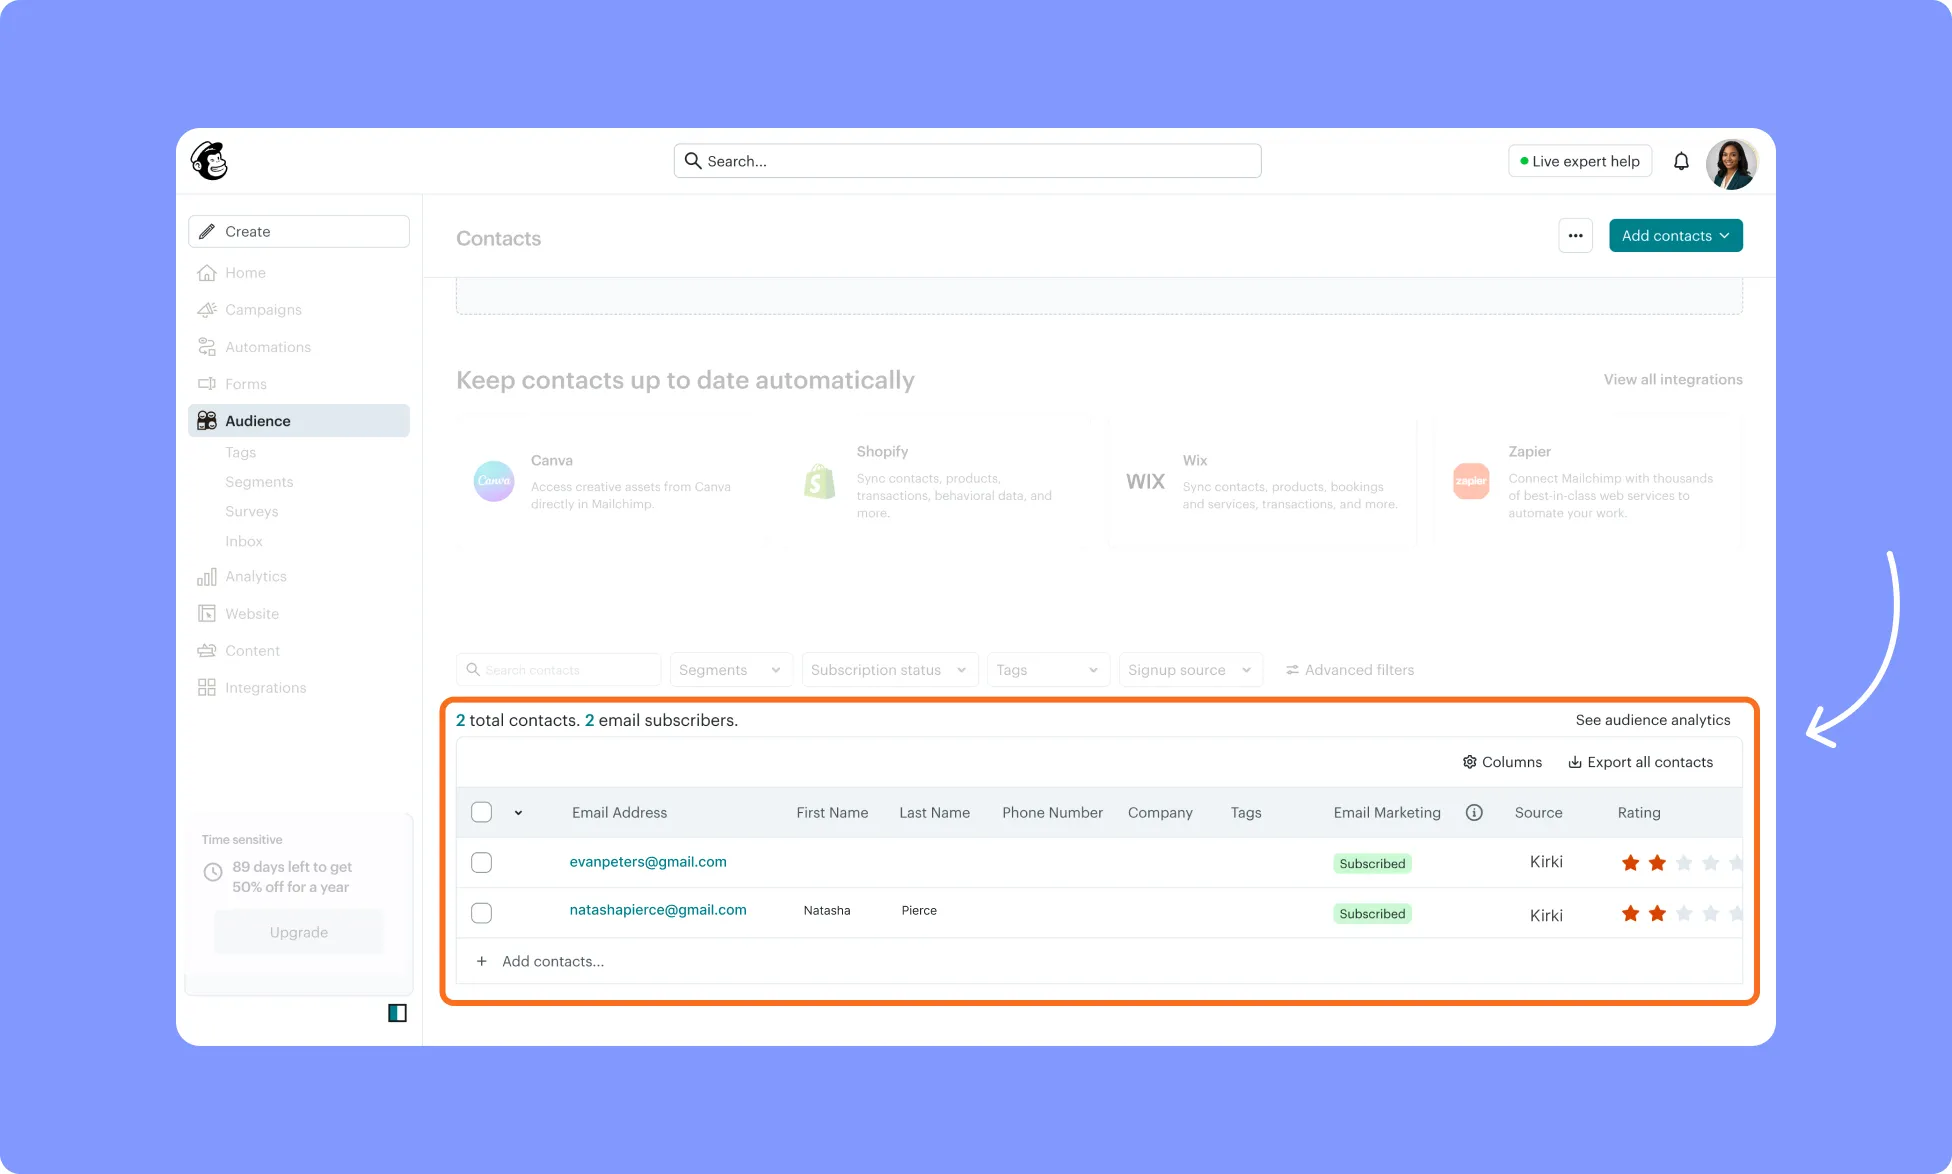Open evanpeters@gmail.com contact link
The height and width of the screenshot is (1174, 1952).
[x=647, y=862]
